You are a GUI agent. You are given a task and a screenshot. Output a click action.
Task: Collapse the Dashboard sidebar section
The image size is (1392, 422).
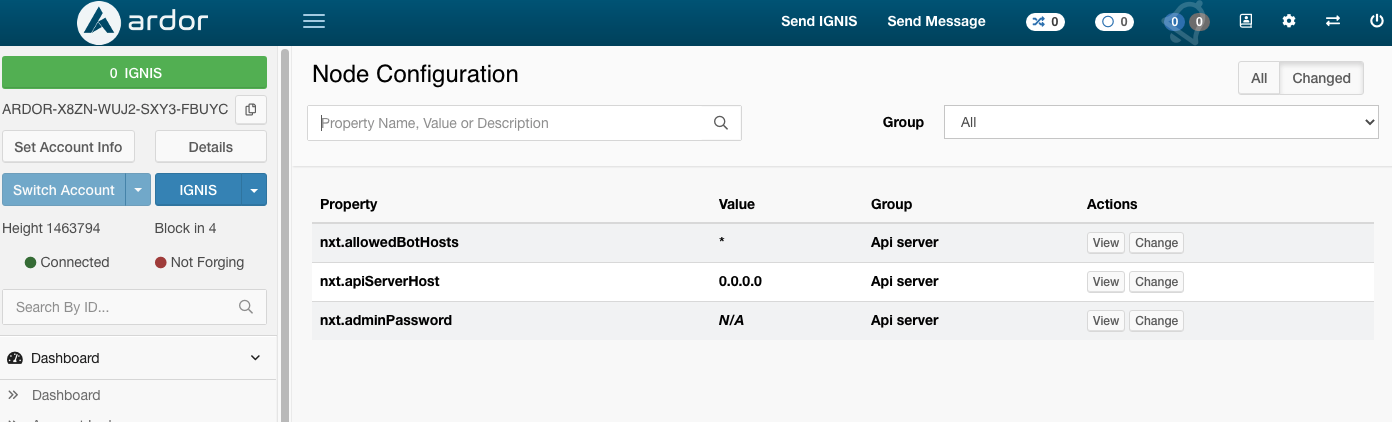(x=255, y=358)
